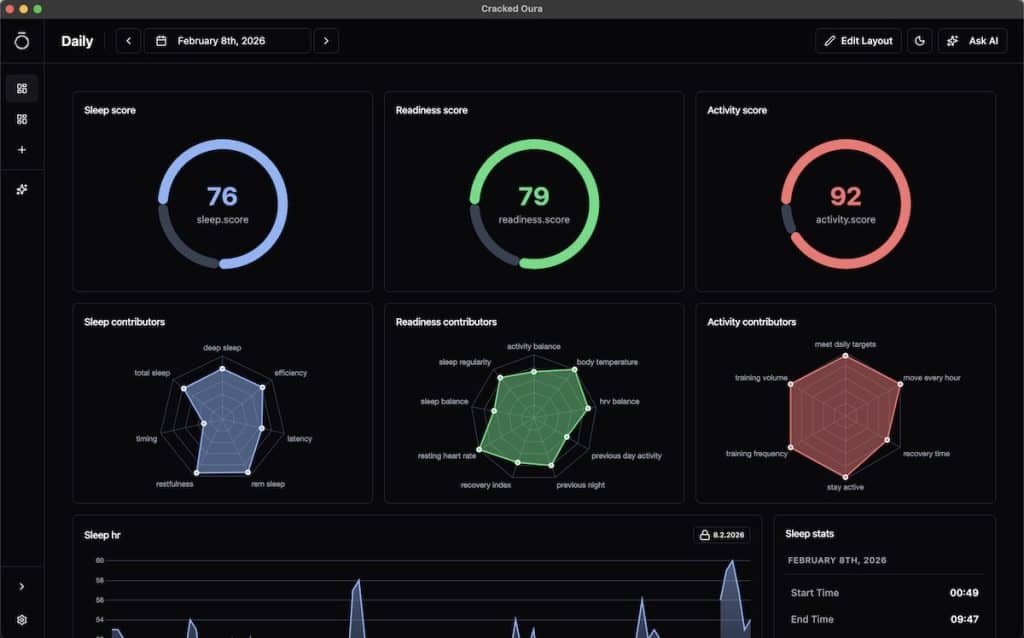Toggle the 8.2.2026 comparison date on Sleep hr
The width and height of the screenshot is (1024, 638).
click(720, 535)
